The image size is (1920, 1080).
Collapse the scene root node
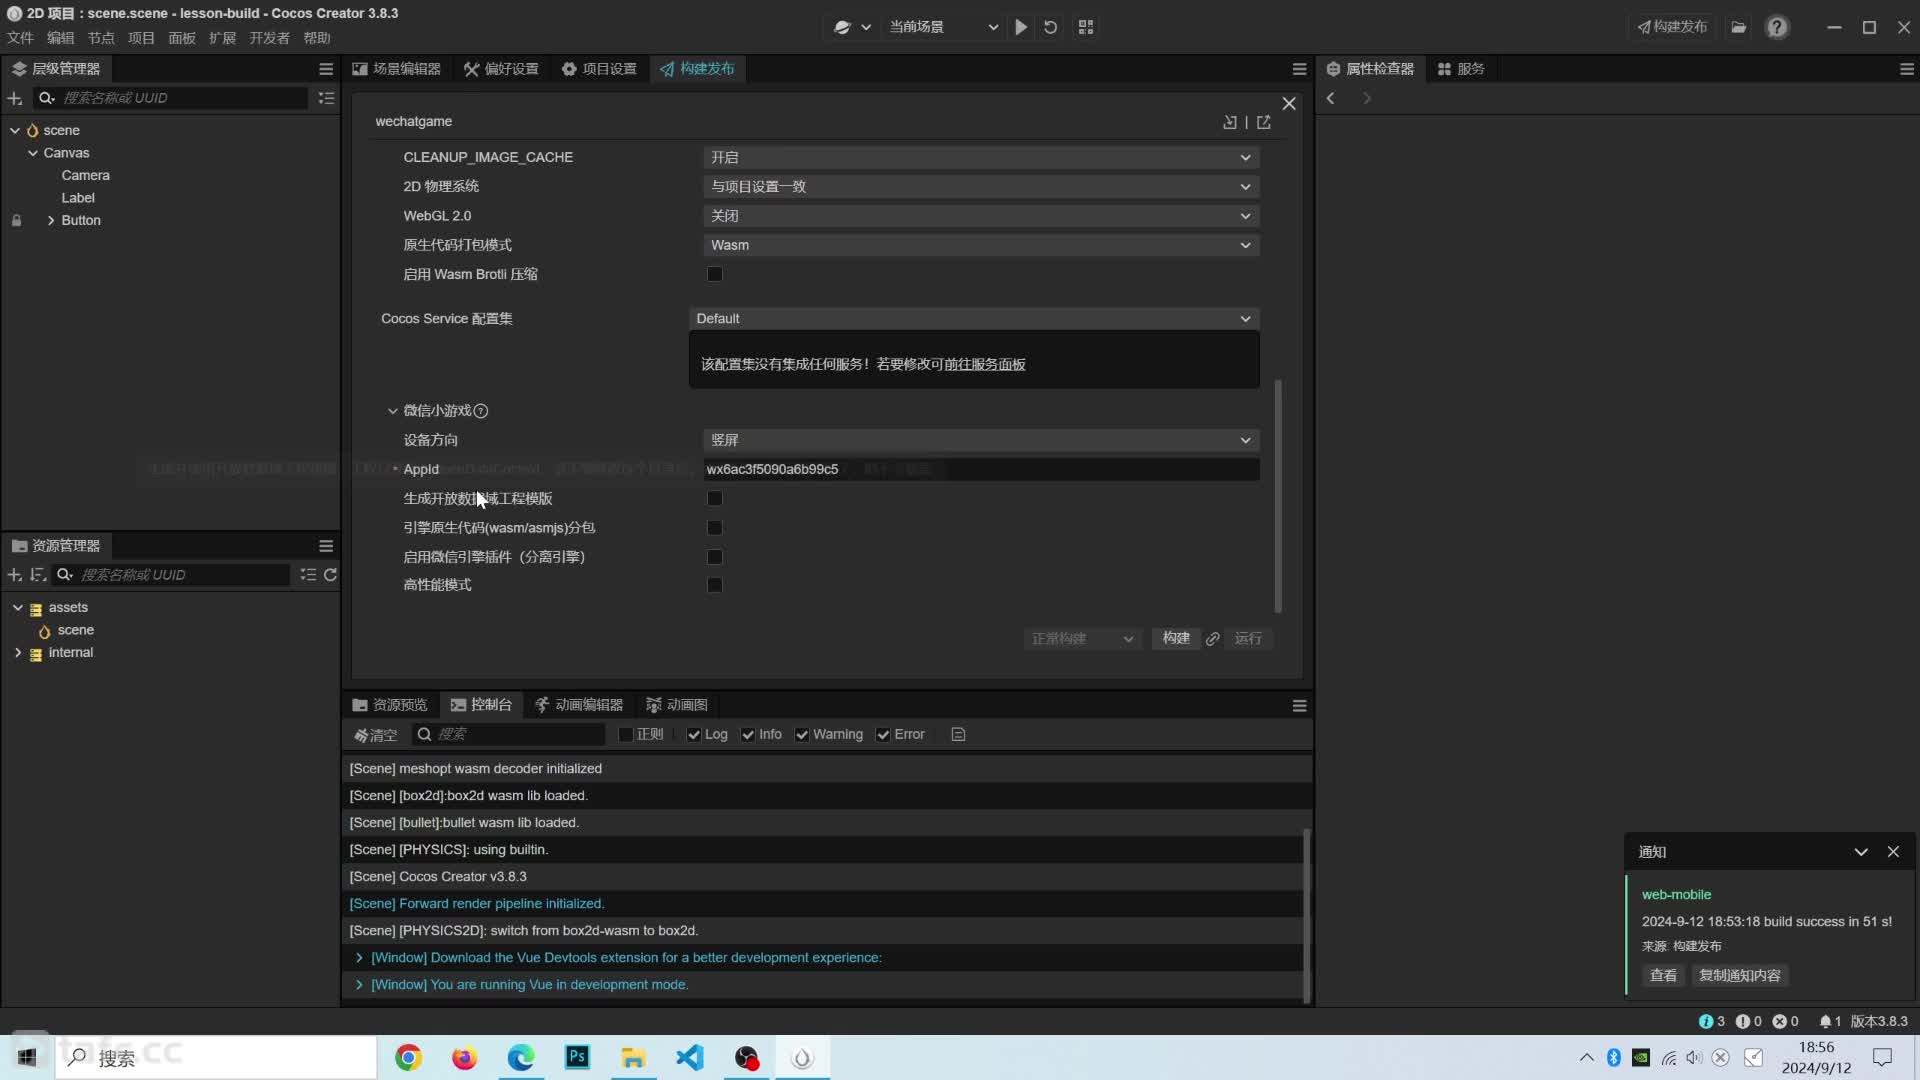tap(15, 131)
